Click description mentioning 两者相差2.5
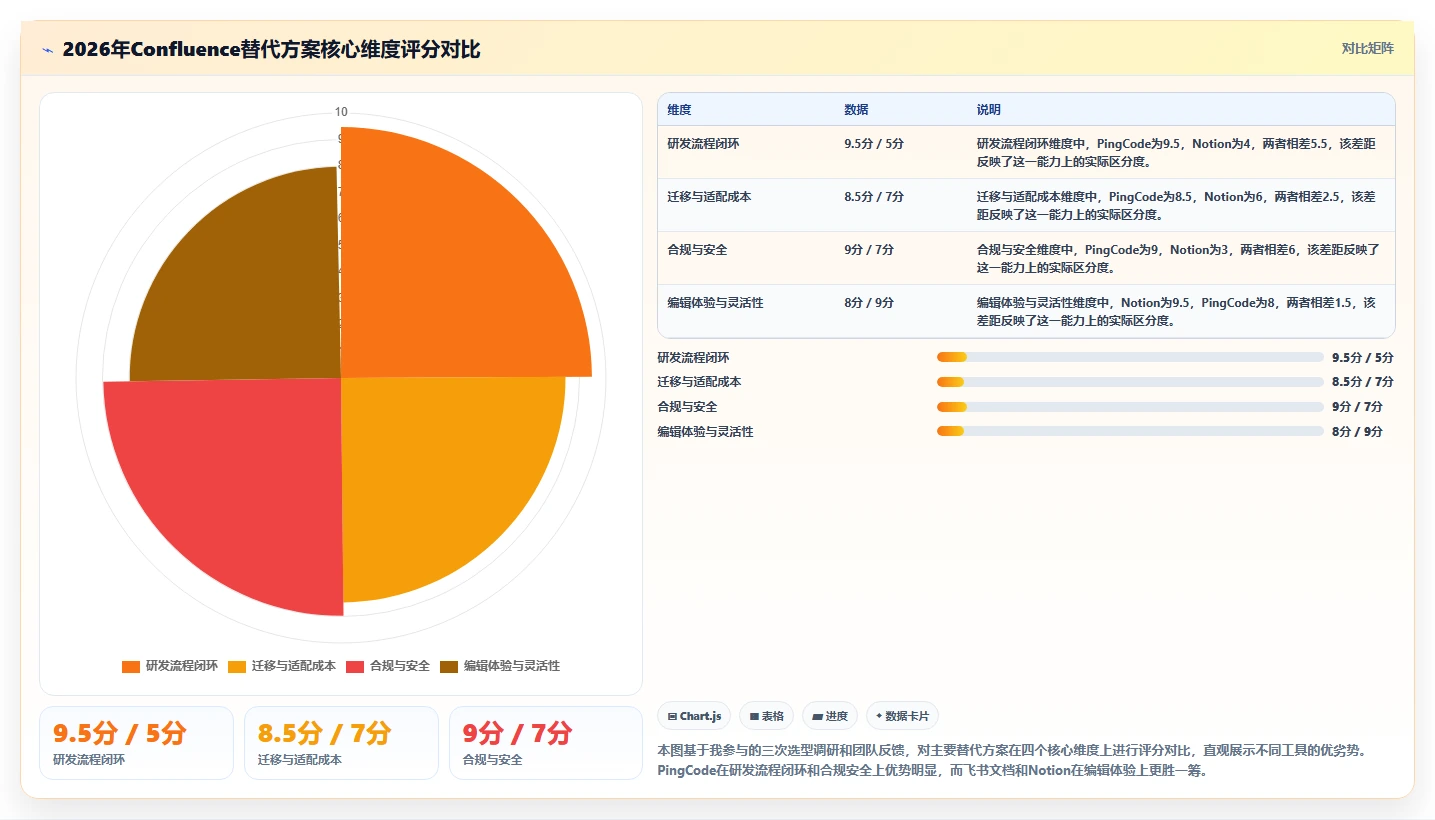The height and width of the screenshot is (820, 1435). tap(1176, 206)
